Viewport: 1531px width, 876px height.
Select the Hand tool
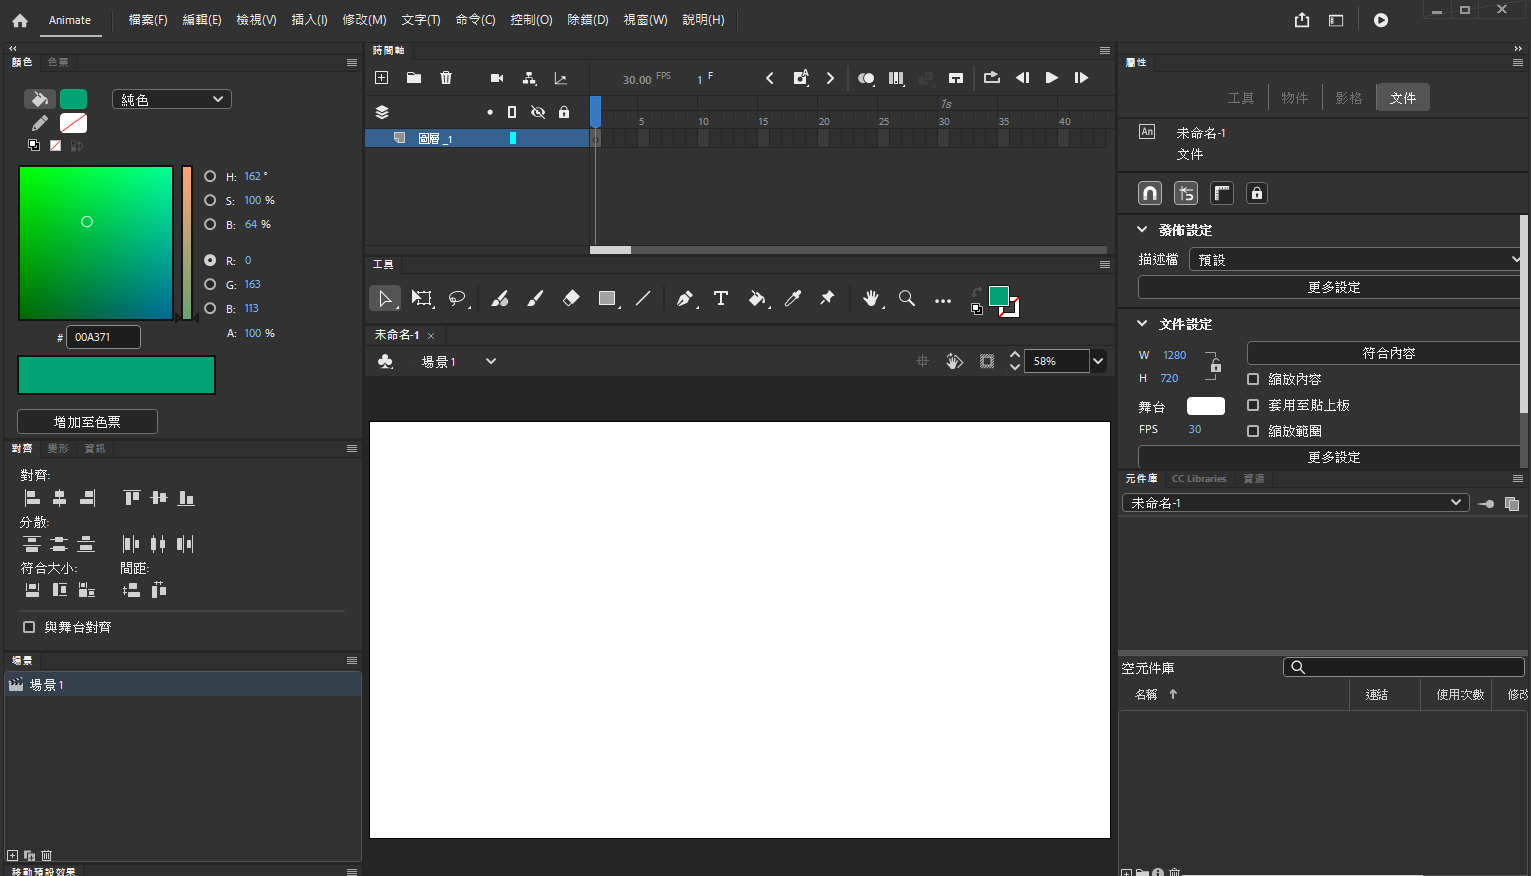coord(872,298)
